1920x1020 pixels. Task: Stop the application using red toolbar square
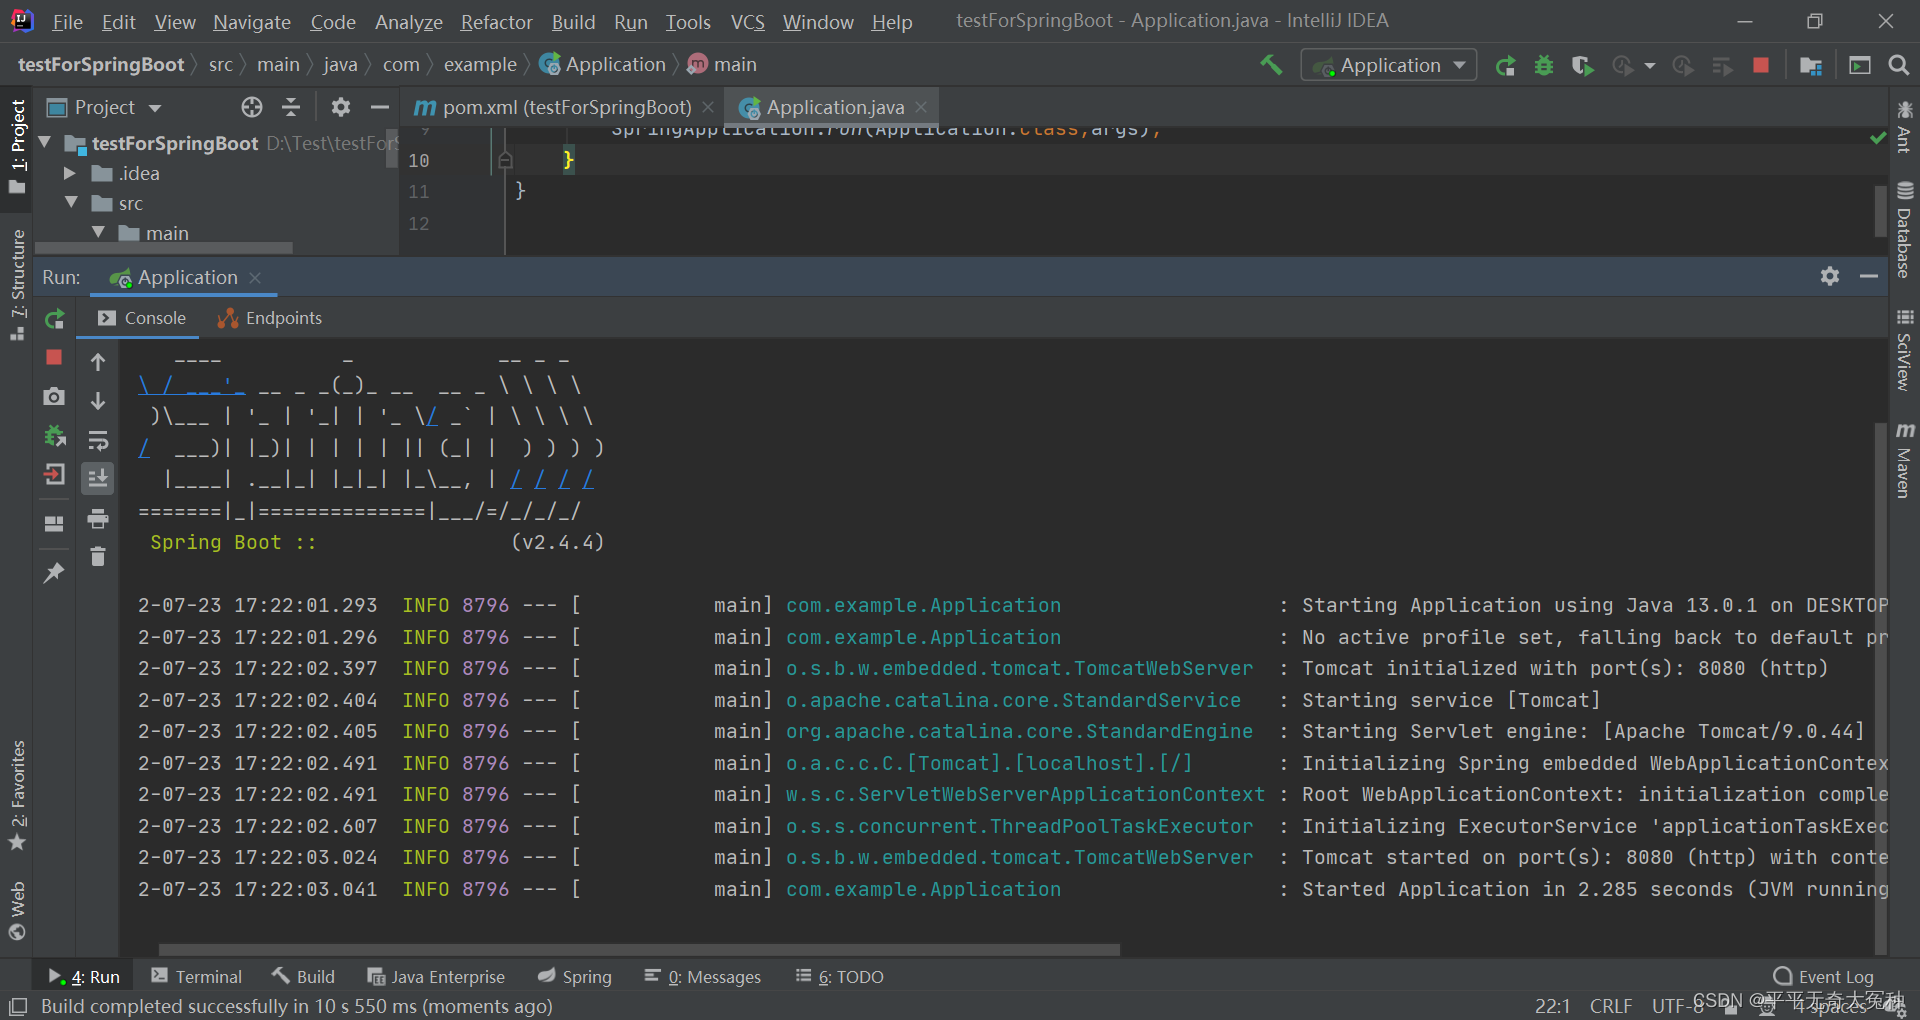coord(1761,66)
